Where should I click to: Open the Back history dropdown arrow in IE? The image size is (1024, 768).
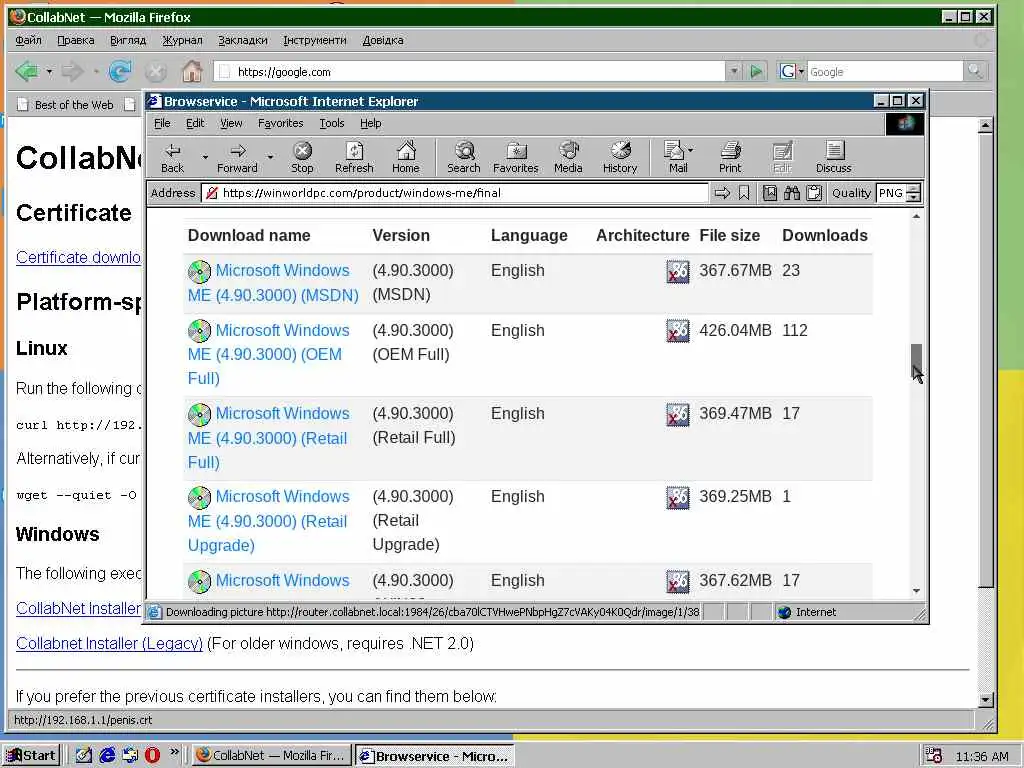[205, 157]
